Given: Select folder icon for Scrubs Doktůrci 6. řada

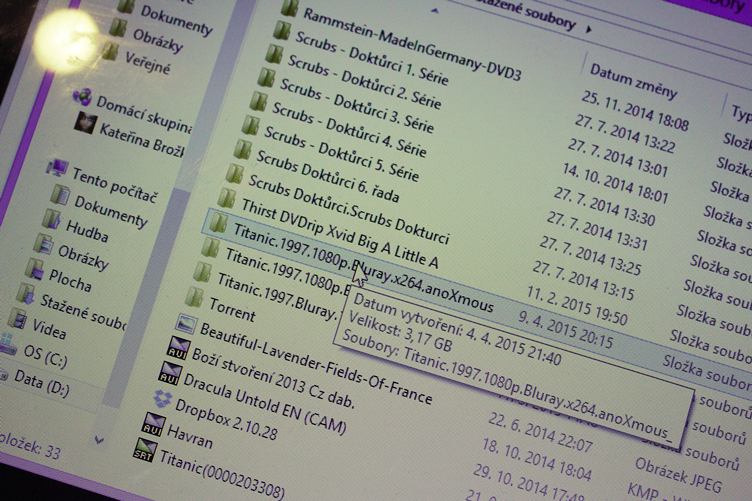Looking at the screenshot, I should (242, 150).
